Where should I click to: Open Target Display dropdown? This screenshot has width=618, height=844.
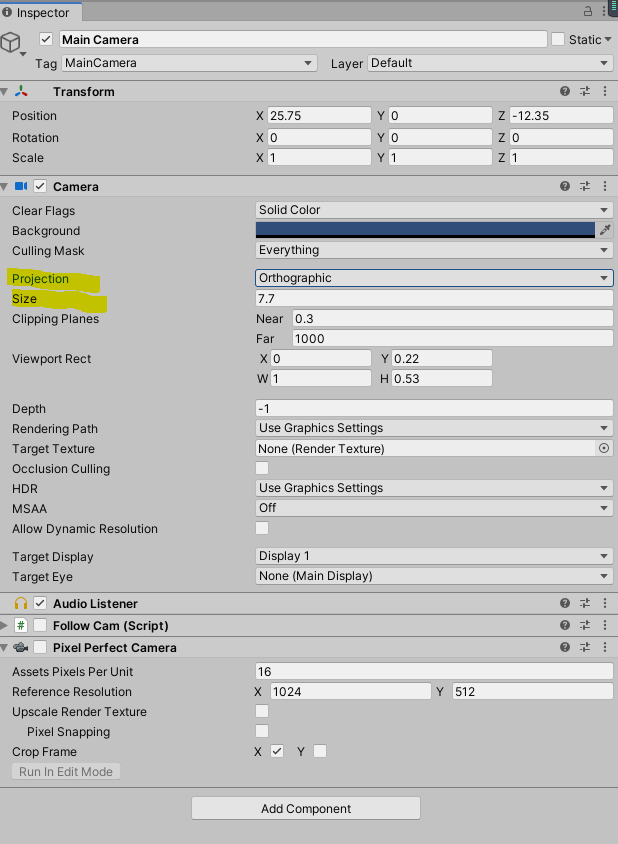click(x=434, y=556)
